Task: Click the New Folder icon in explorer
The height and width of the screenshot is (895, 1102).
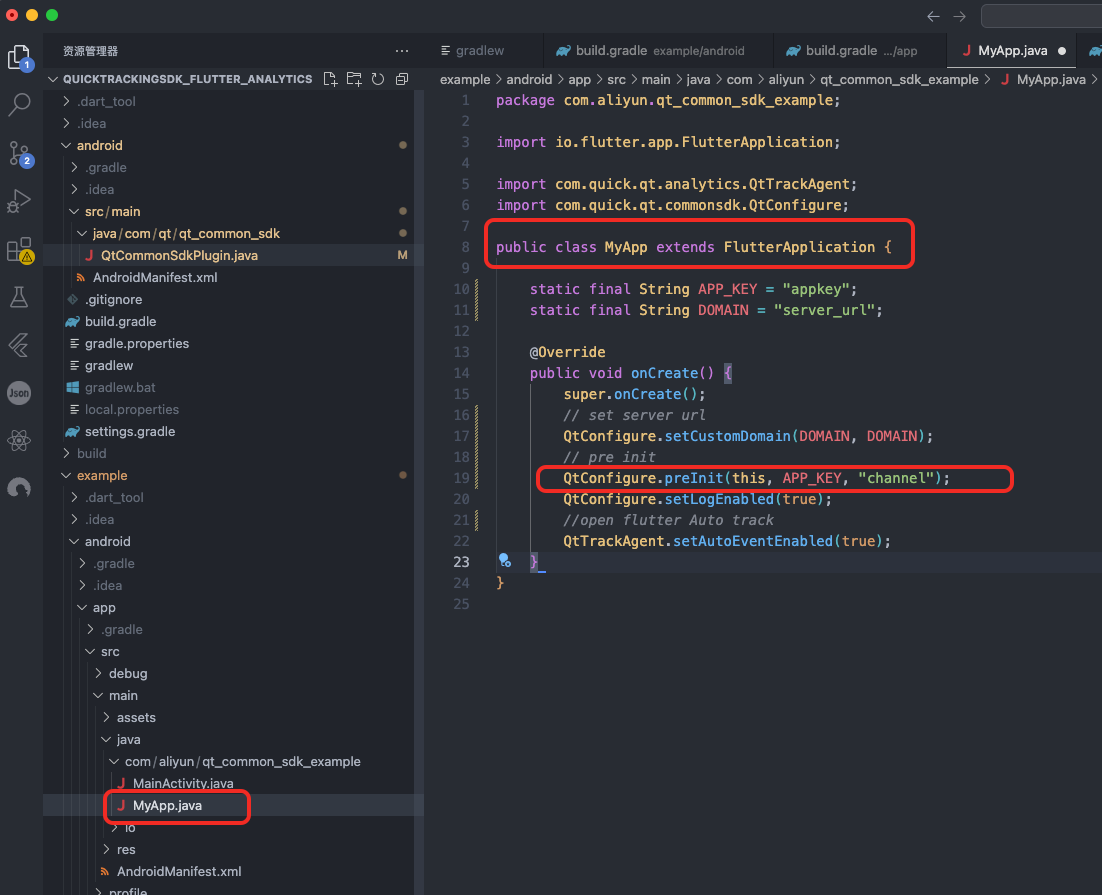Action: click(x=354, y=79)
